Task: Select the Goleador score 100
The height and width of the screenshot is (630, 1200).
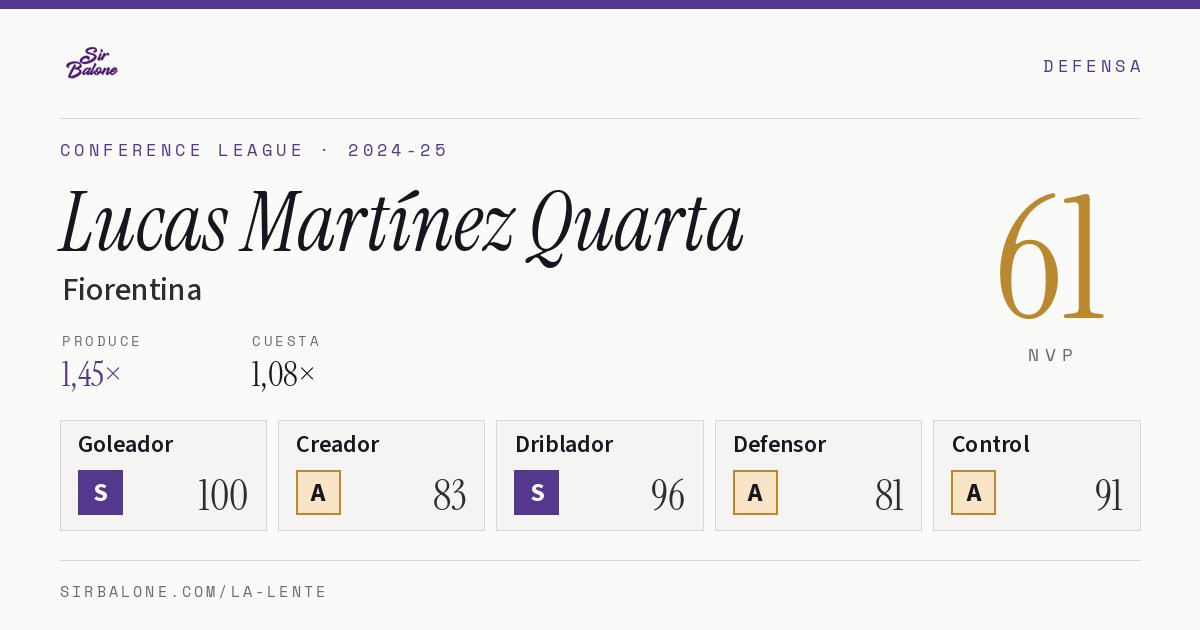Action: click(222, 495)
